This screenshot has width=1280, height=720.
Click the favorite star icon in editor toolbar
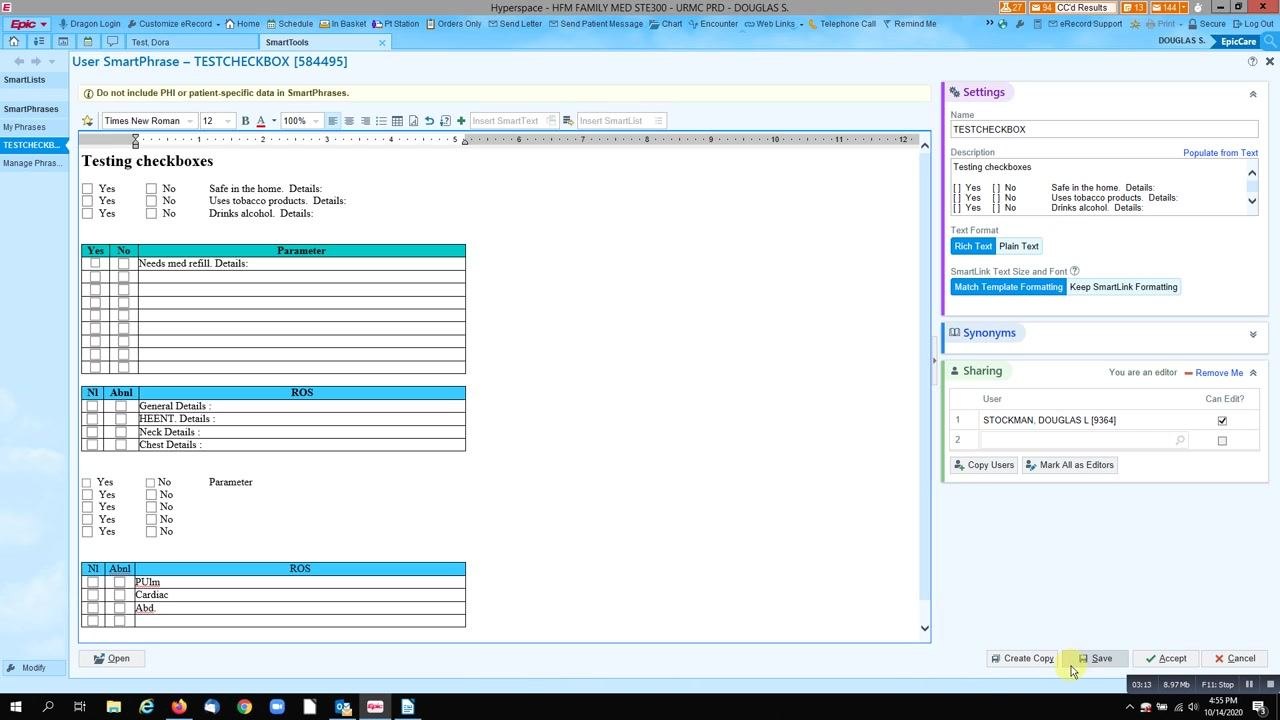click(x=88, y=121)
